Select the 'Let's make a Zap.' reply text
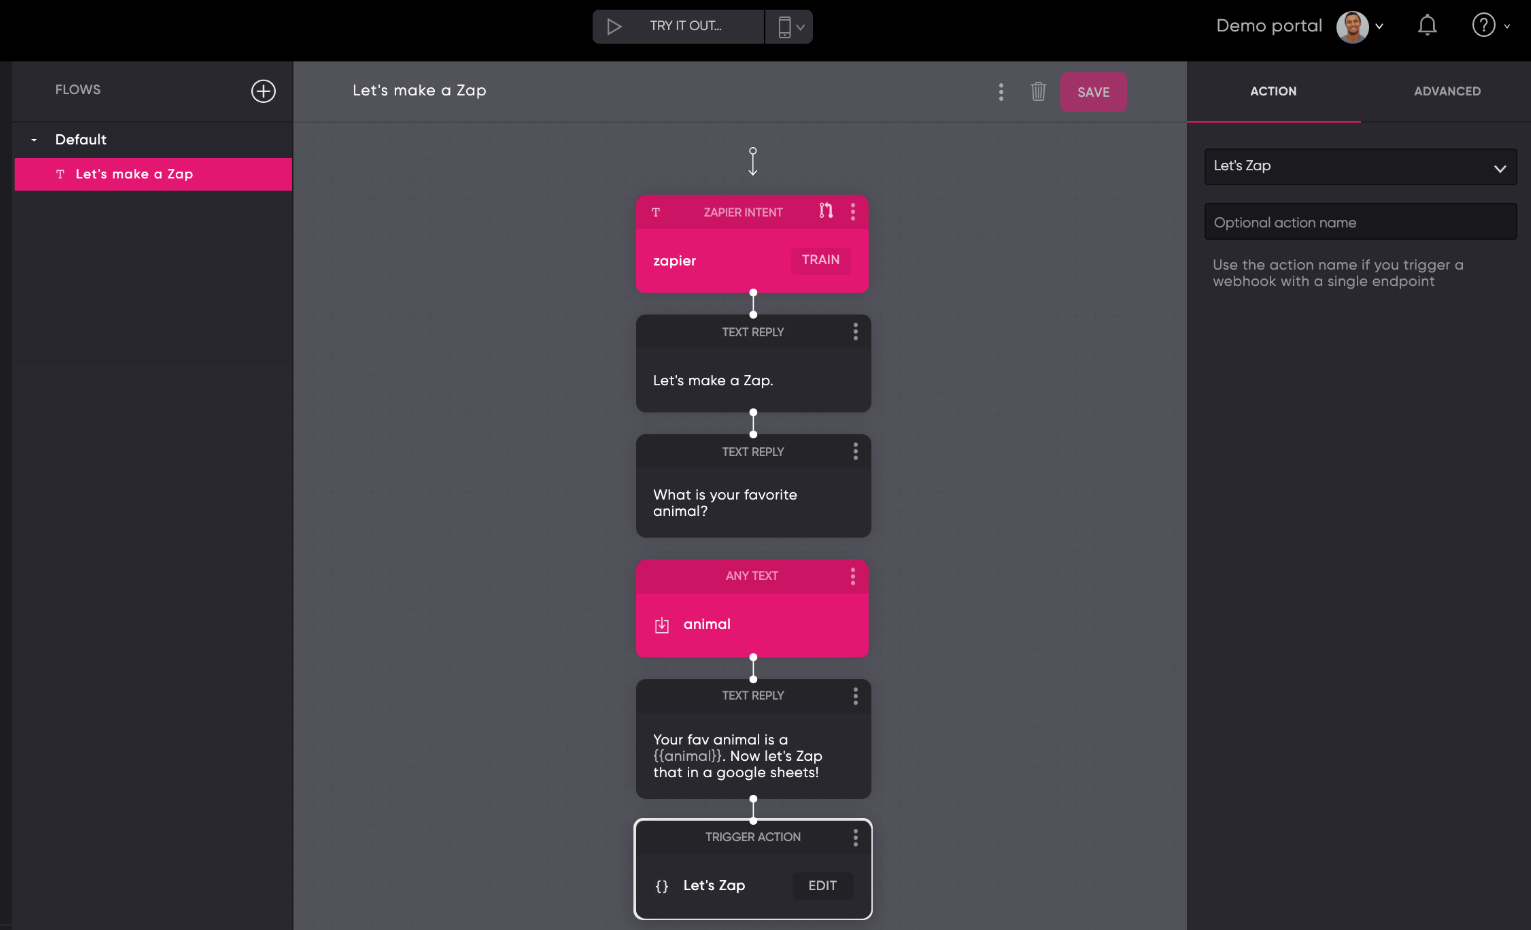The width and height of the screenshot is (1531, 930). tap(713, 381)
